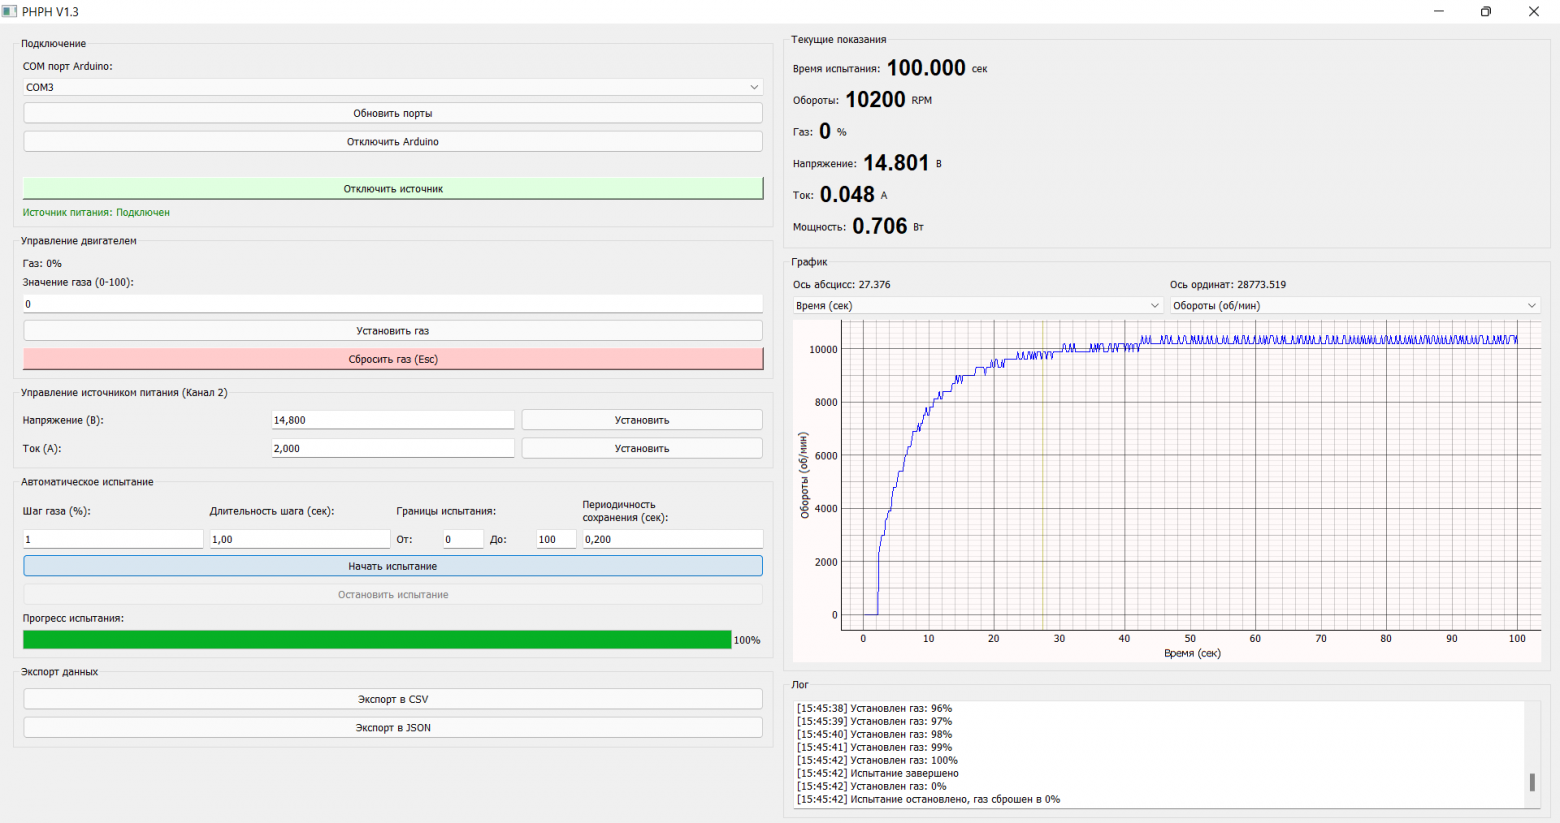Open the Y-axis Обороты (об/мин) dropdown
Image resolution: width=1560 pixels, height=823 pixels.
click(1354, 306)
